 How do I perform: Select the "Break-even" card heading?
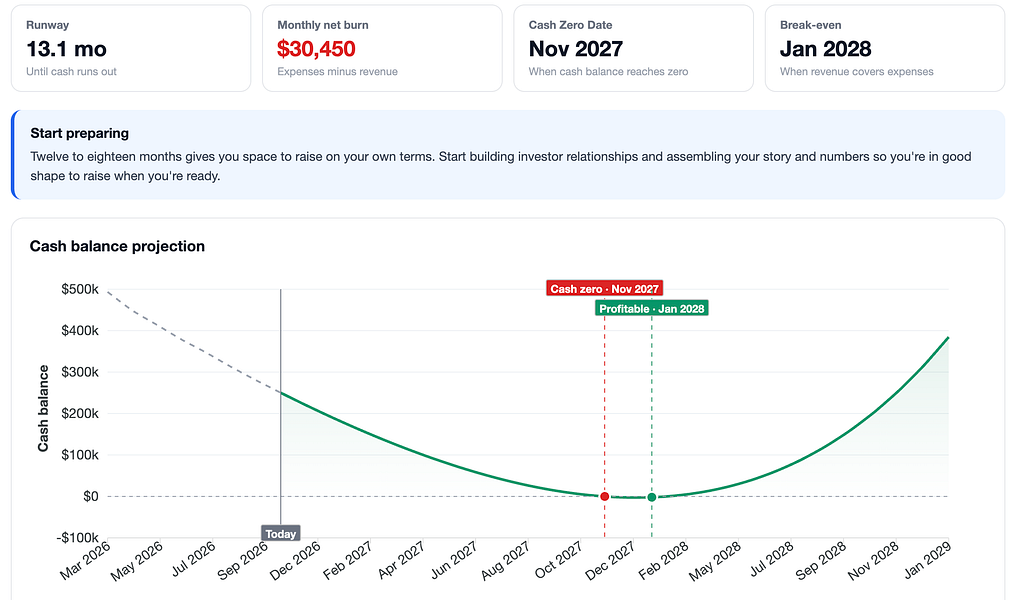click(x=811, y=25)
